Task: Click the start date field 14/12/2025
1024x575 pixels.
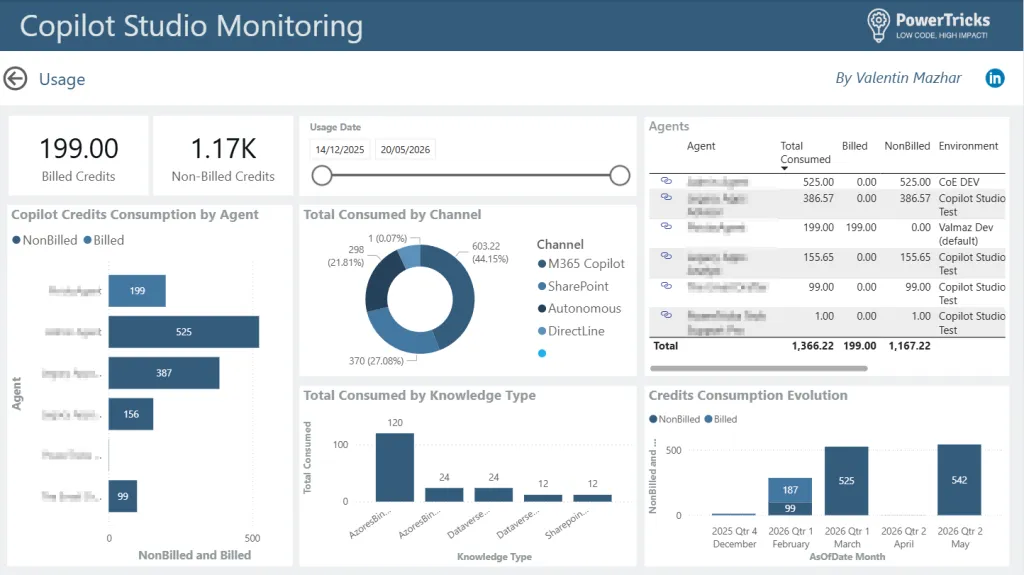Action: tap(340, 150)
